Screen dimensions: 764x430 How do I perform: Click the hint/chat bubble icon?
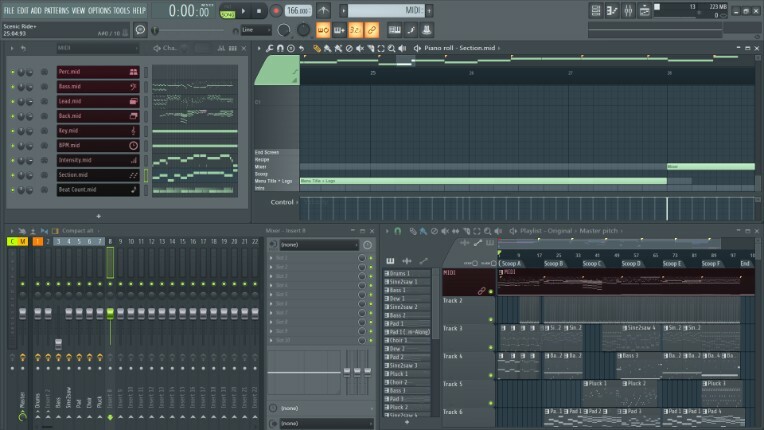[x=140, y=30]
